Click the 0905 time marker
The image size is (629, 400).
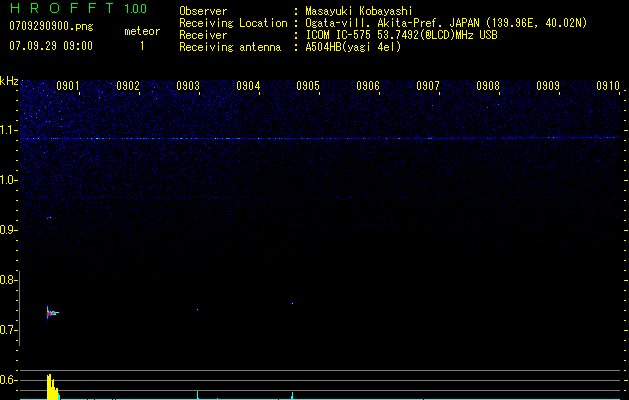(x=308, y=86)
